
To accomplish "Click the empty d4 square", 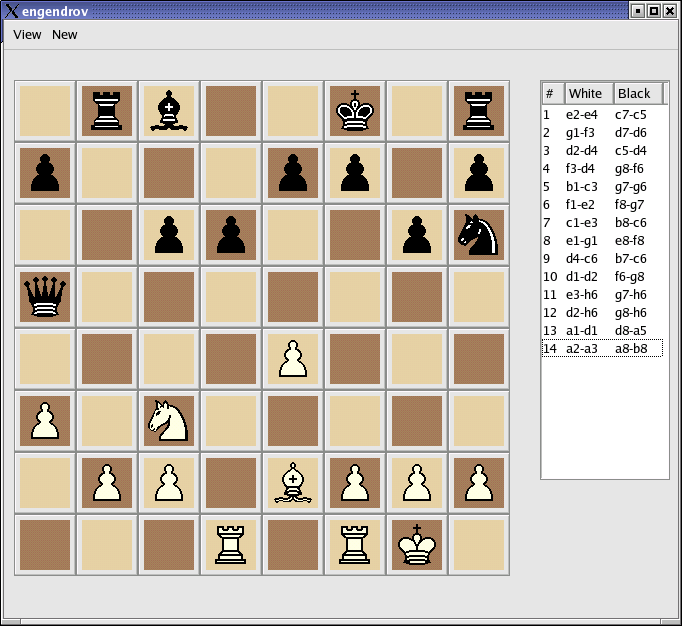I will [x=231, y=359].
